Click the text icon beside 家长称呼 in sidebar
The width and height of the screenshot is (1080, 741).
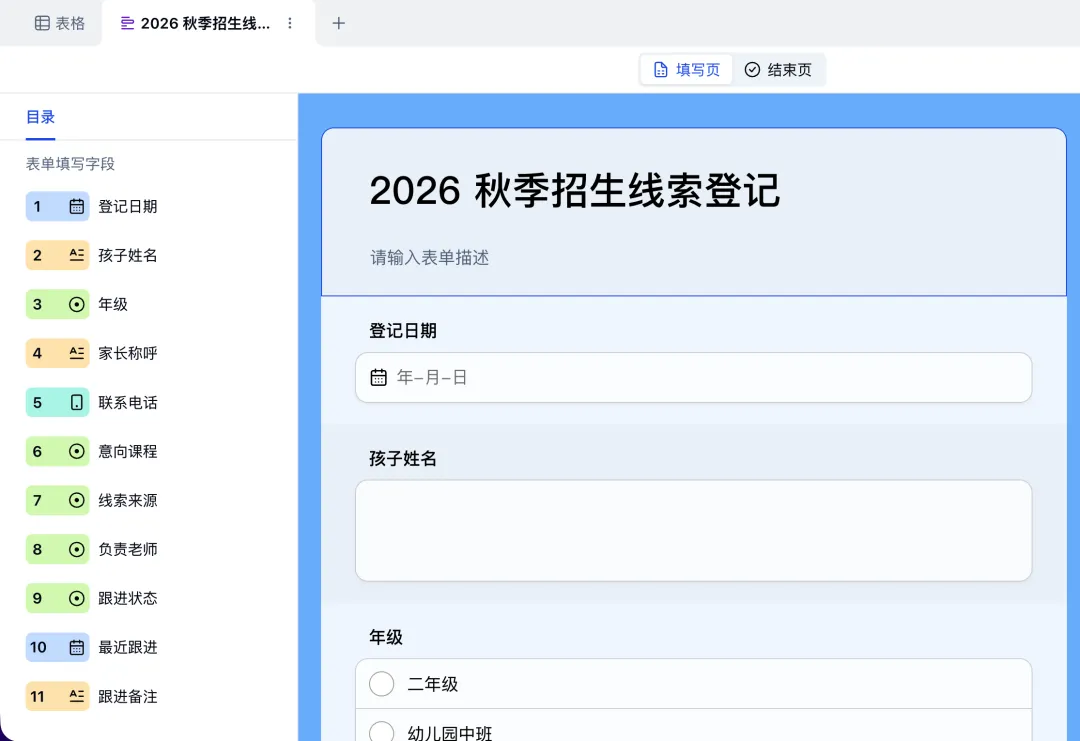(76, 353)
